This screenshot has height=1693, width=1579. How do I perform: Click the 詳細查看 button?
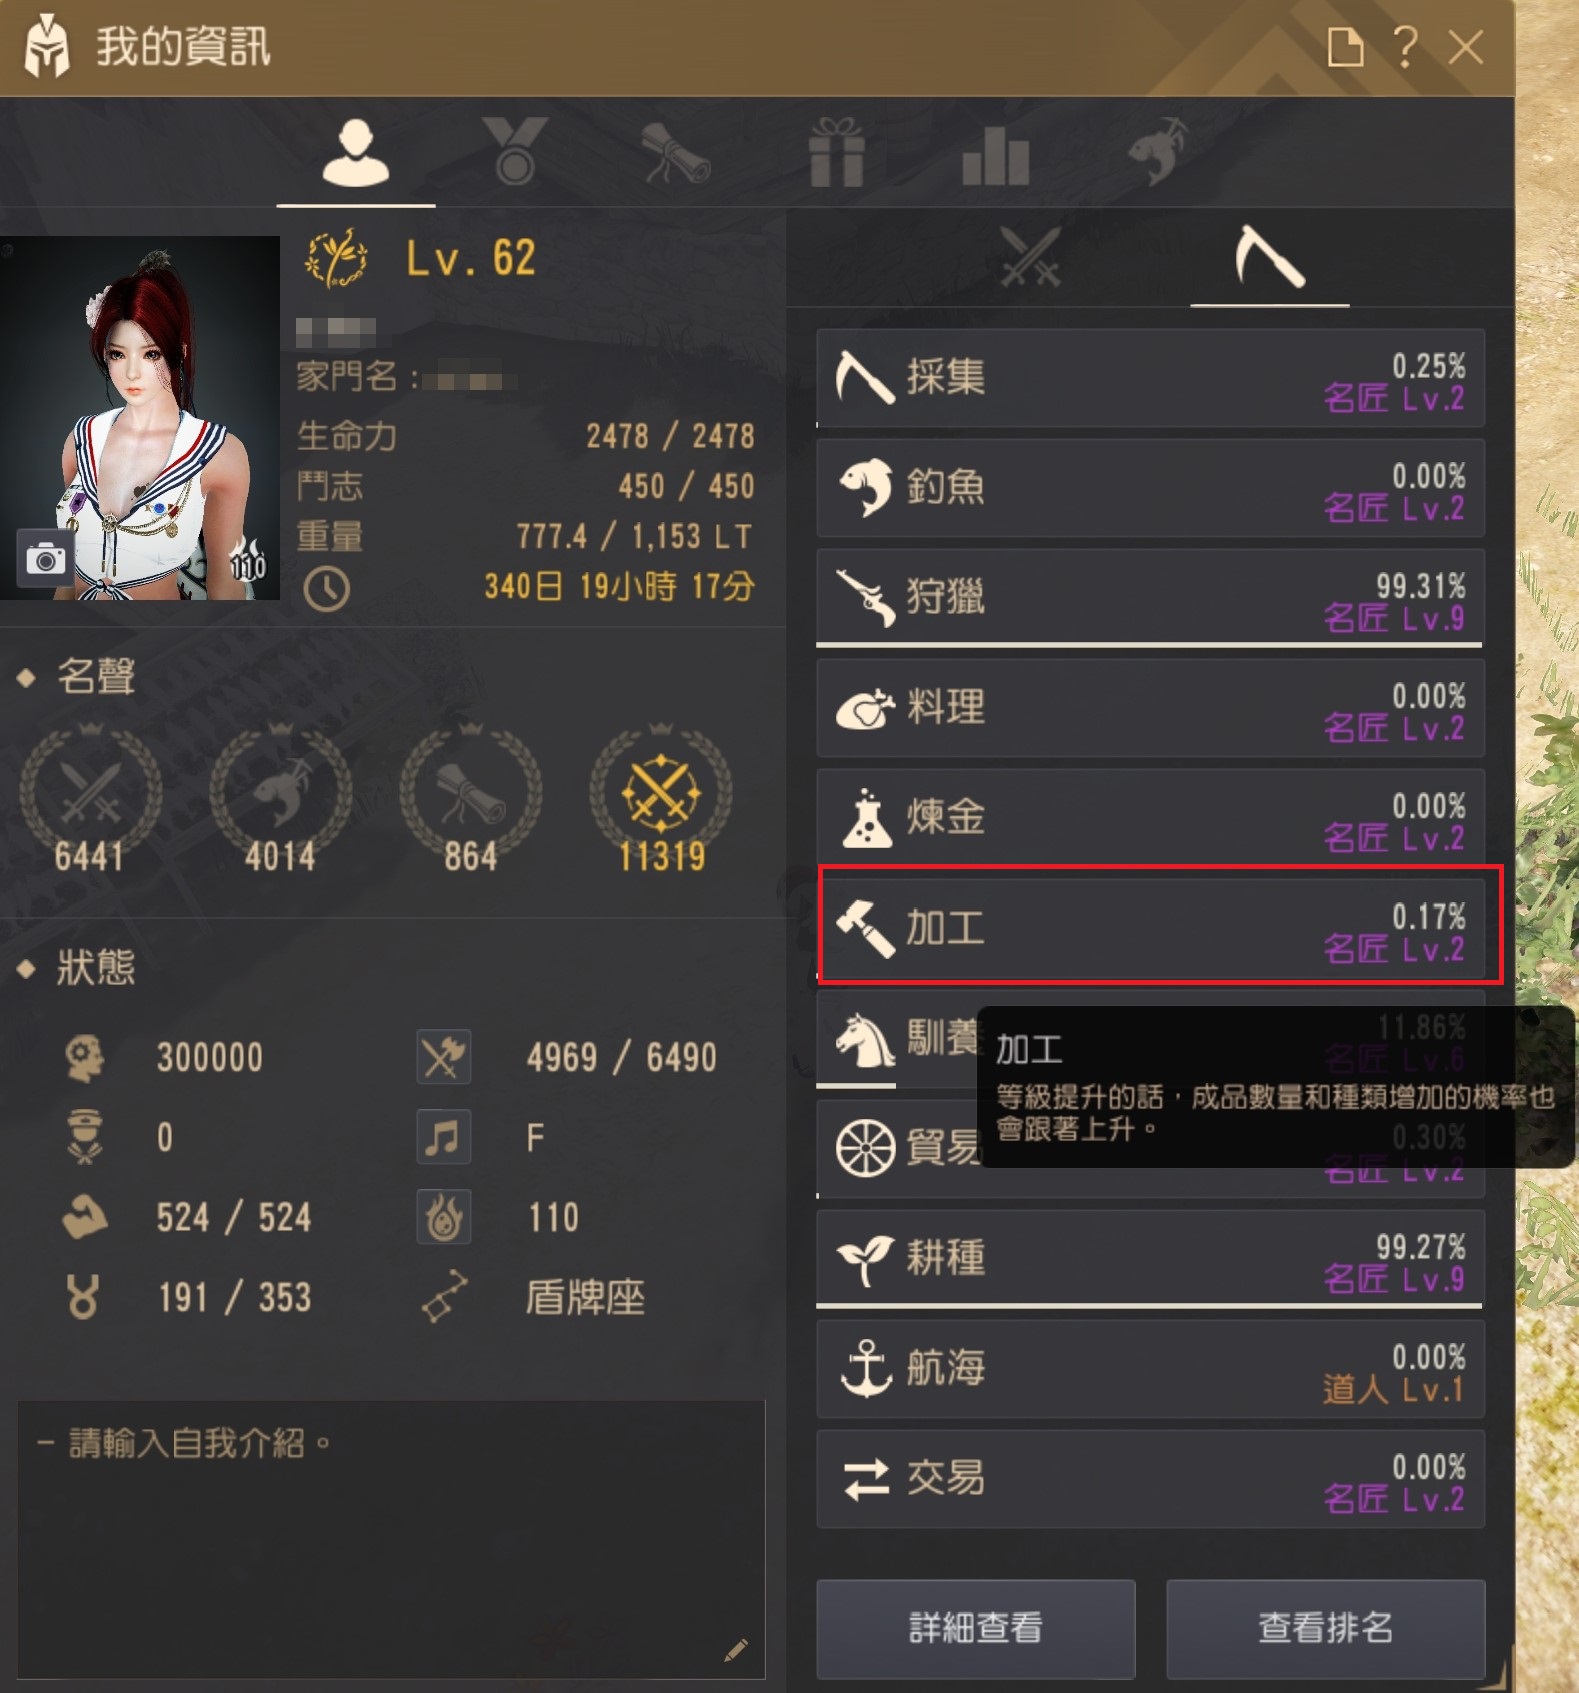(975, 1628)
